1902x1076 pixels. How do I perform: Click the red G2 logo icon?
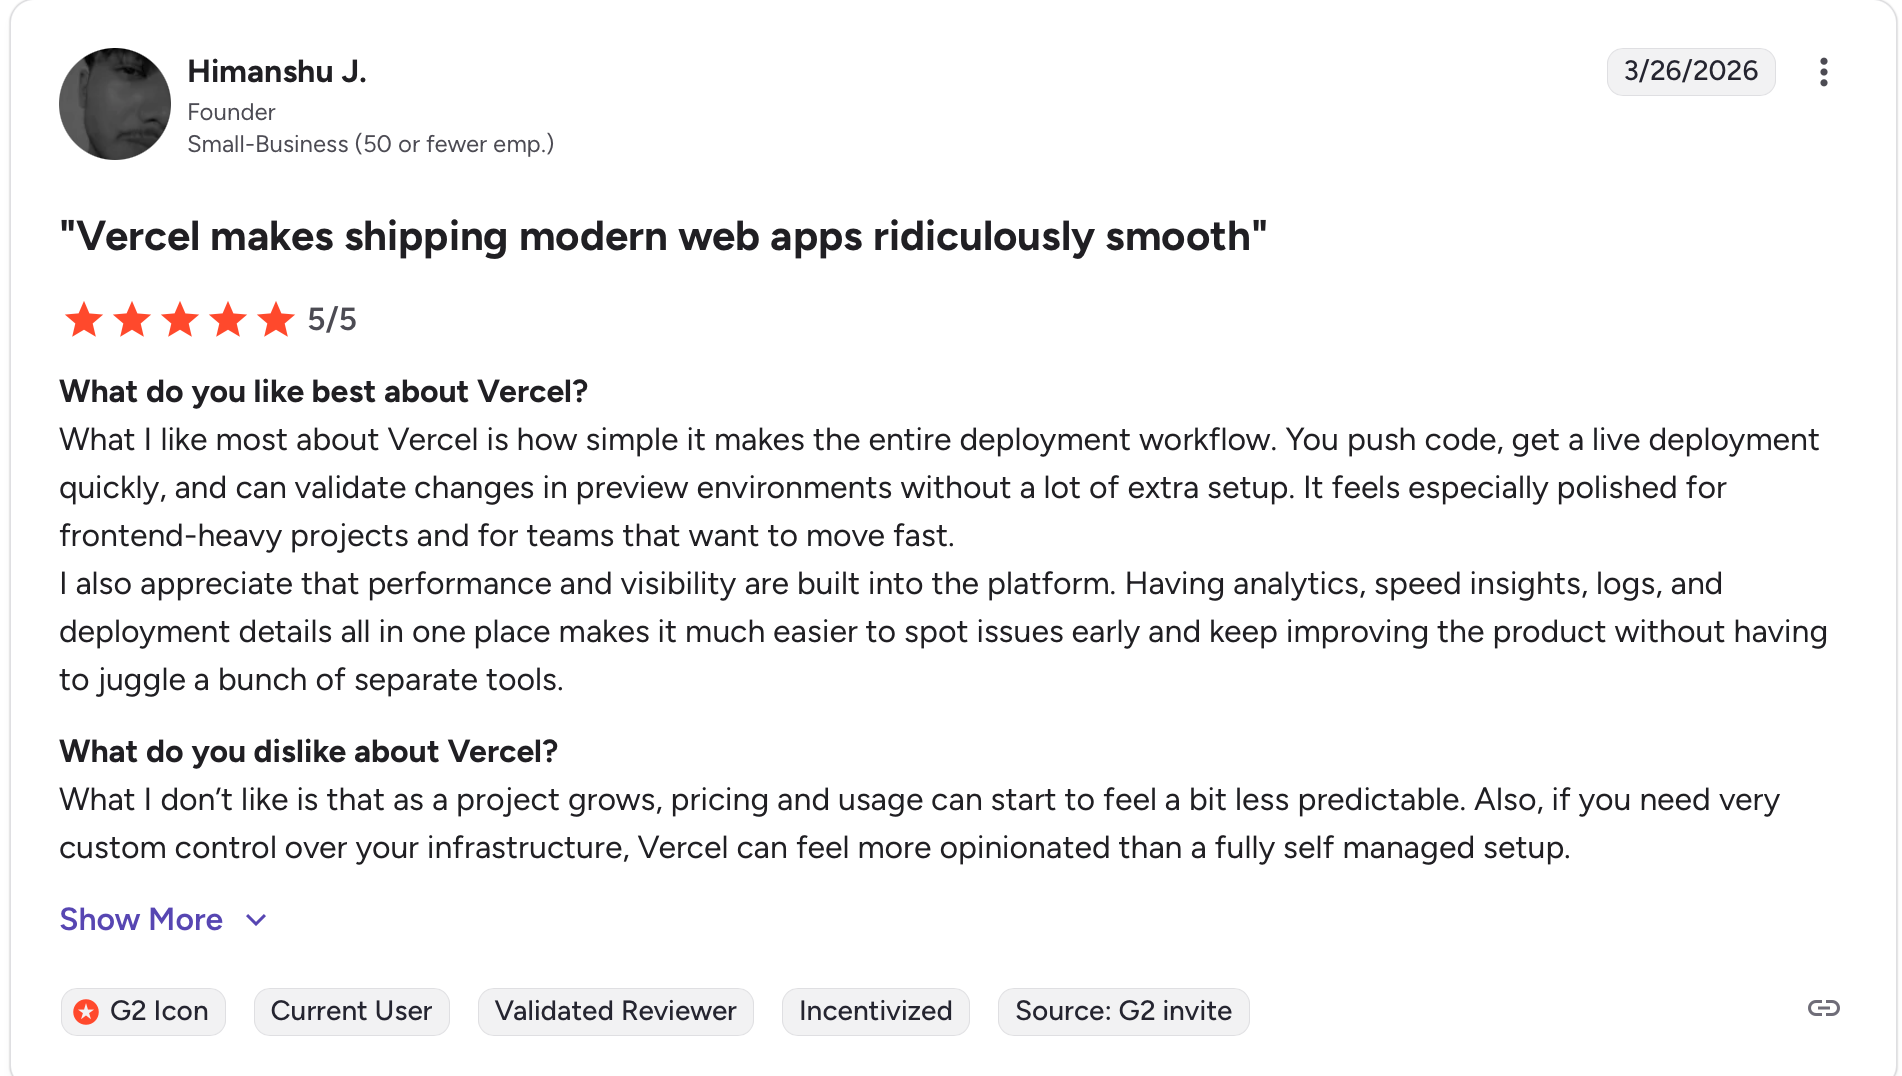87,1012
